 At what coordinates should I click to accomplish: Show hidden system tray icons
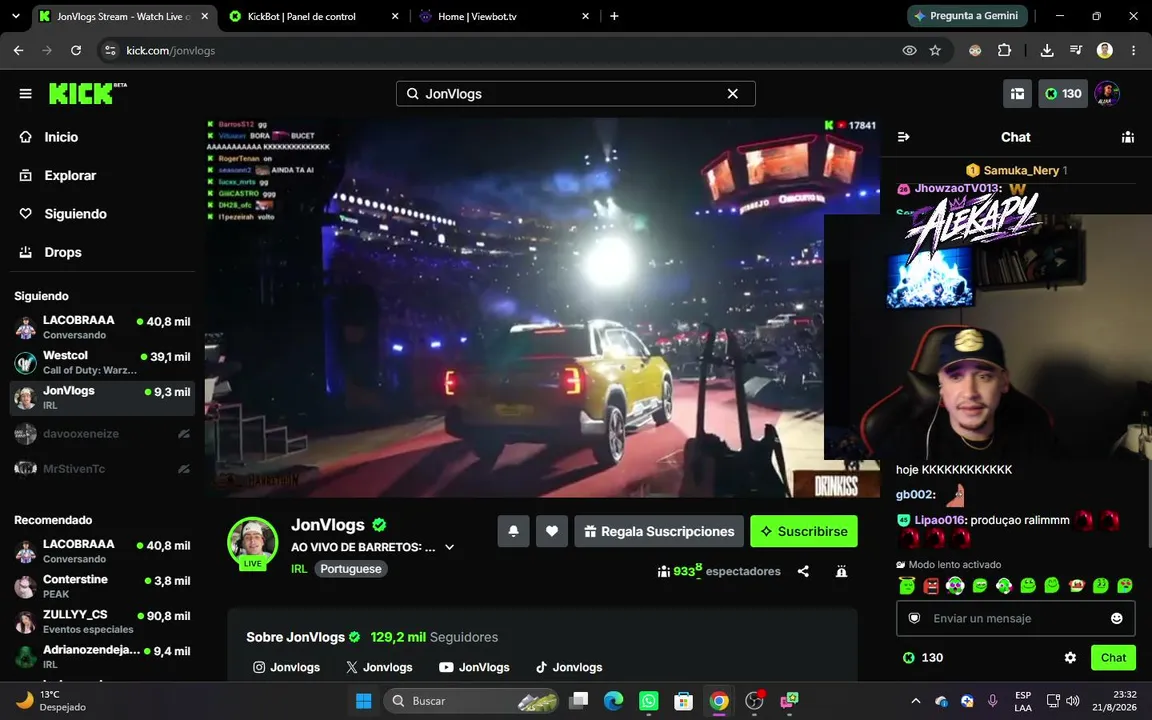(x=915, y=701)
